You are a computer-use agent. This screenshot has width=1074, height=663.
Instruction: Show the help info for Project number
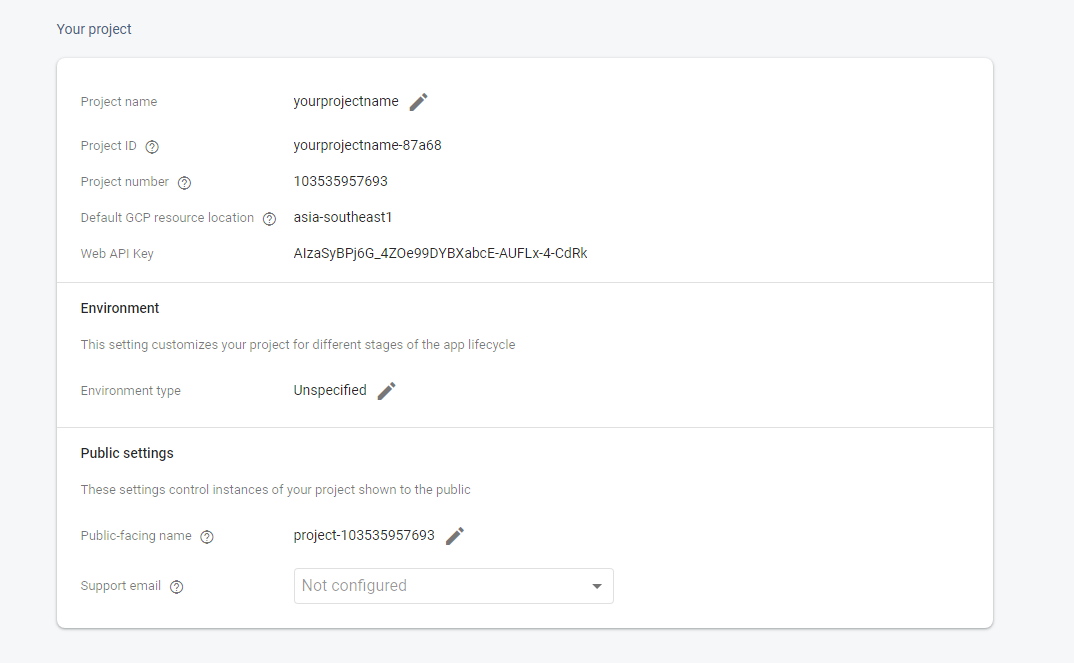tap(184, 183)
